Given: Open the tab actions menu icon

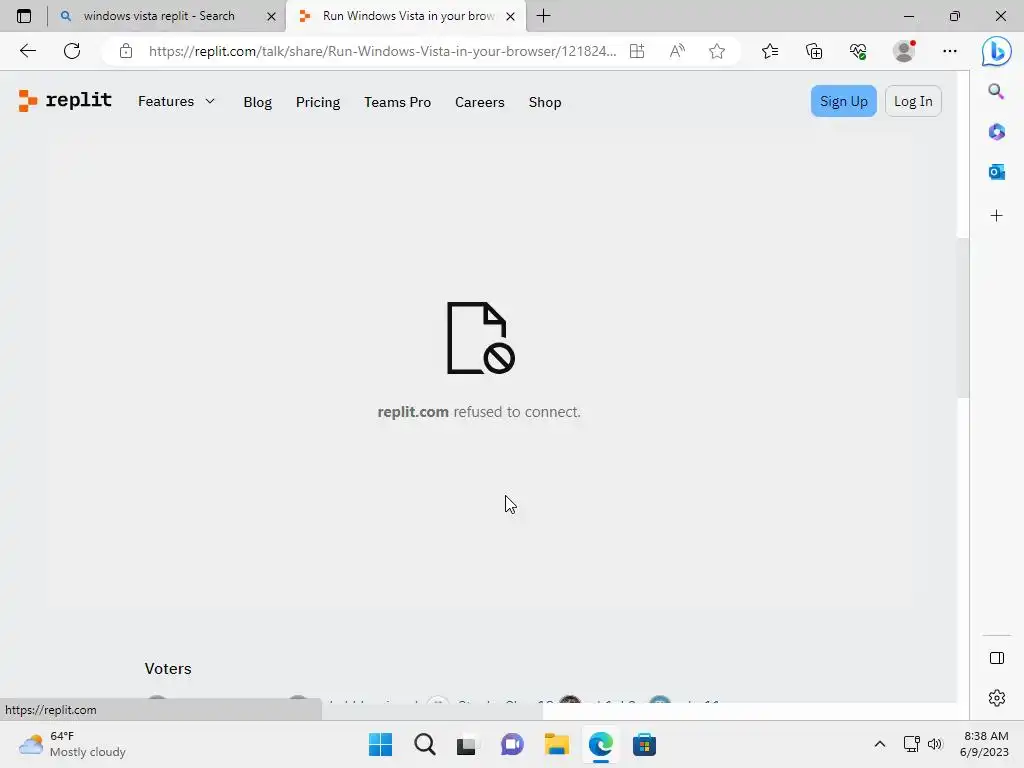Looking at the screenshot, I should coord(24,16).
